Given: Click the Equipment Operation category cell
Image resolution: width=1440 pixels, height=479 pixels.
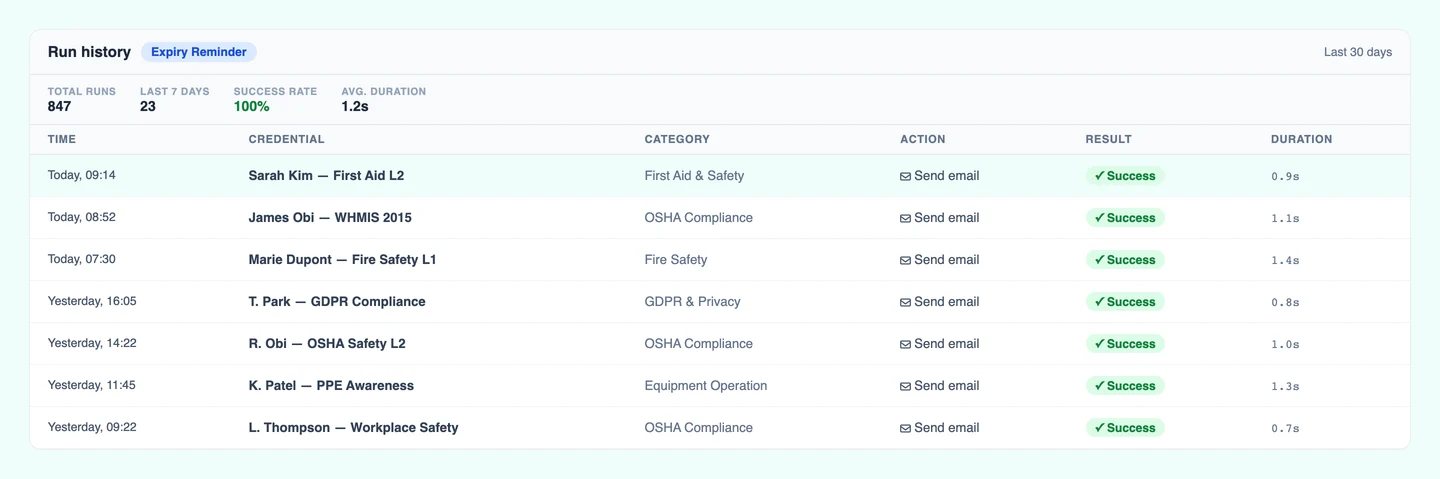Looking at the screenshot, I should (x=706, y=386).
